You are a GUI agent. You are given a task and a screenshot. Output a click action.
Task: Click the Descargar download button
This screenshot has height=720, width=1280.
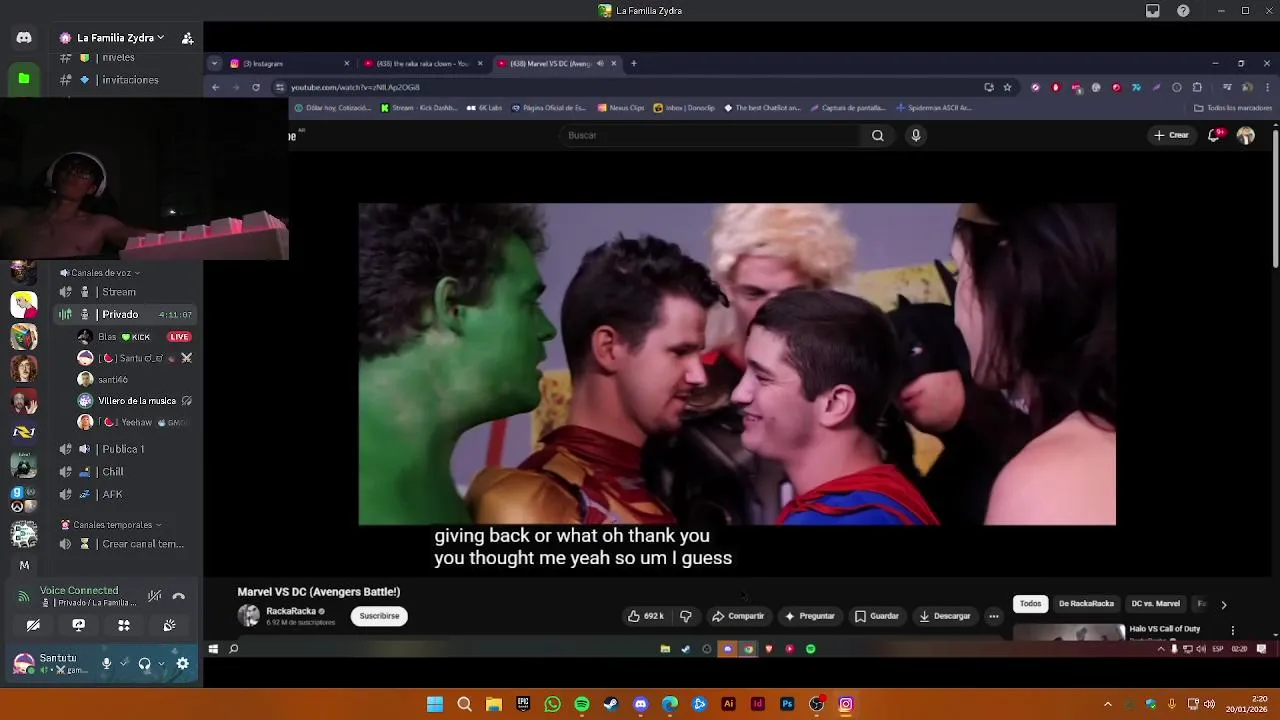(x=944, y=616)
